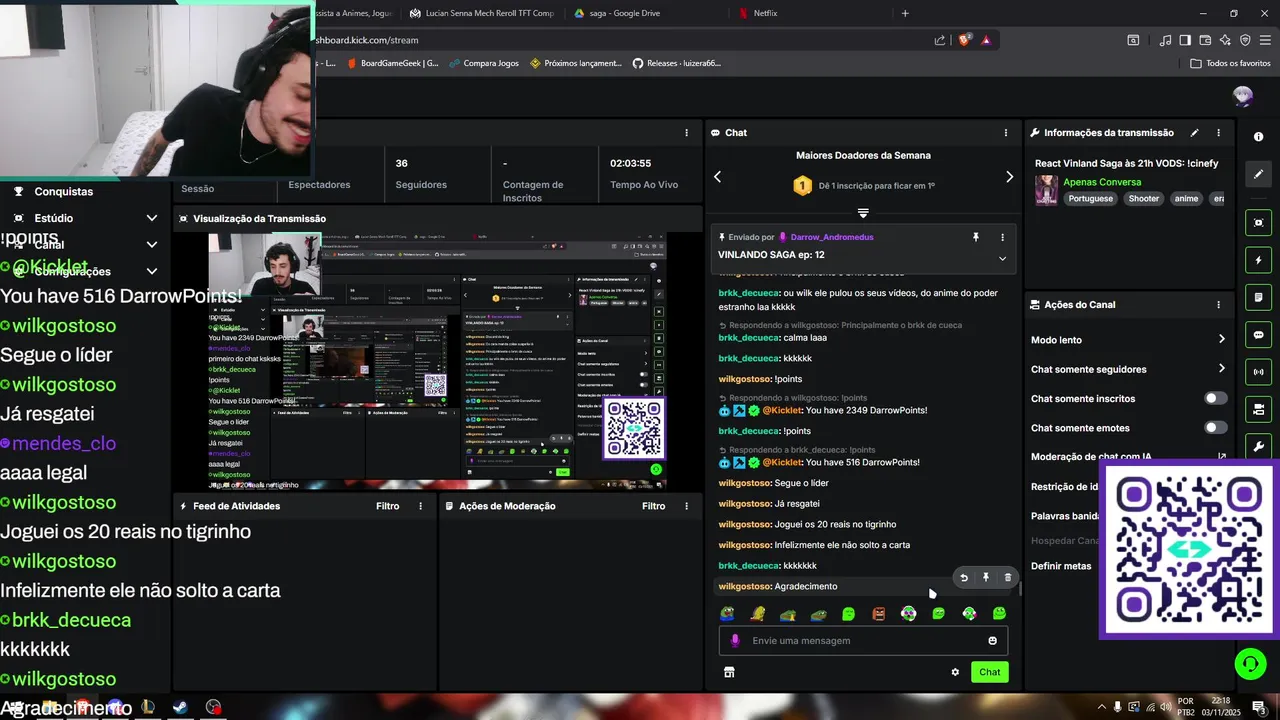Go to previous top donors slide

point(717,176)
